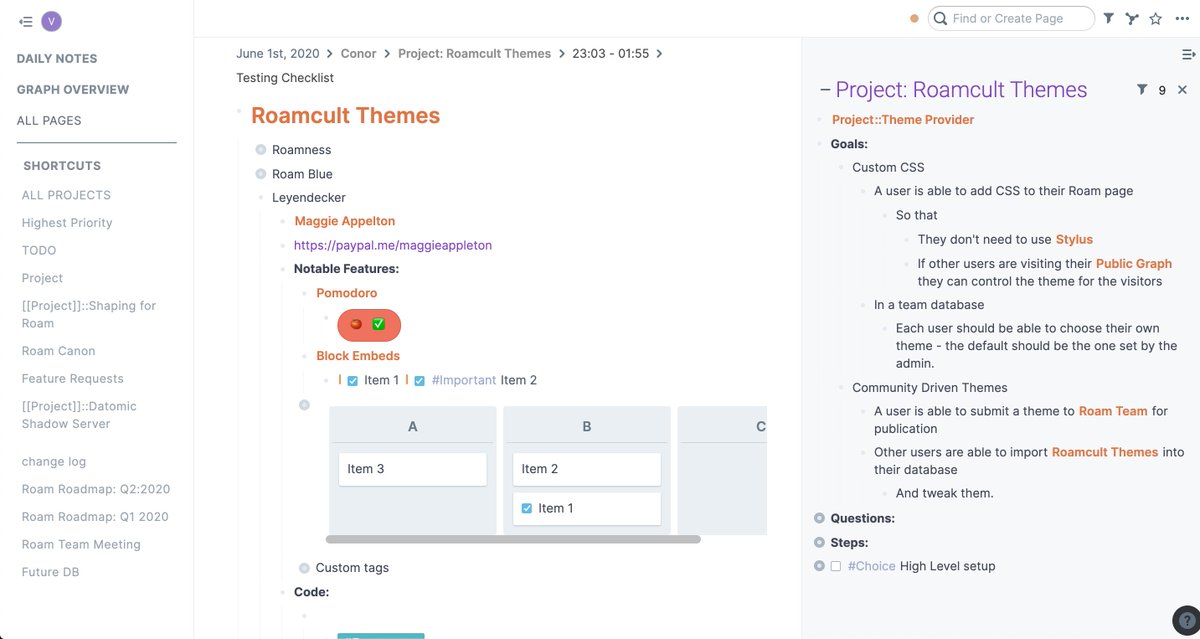Screen dimensions: 1200x639
Task: Open Roam Team Meeting shortcut
Action: pos(81,544)
